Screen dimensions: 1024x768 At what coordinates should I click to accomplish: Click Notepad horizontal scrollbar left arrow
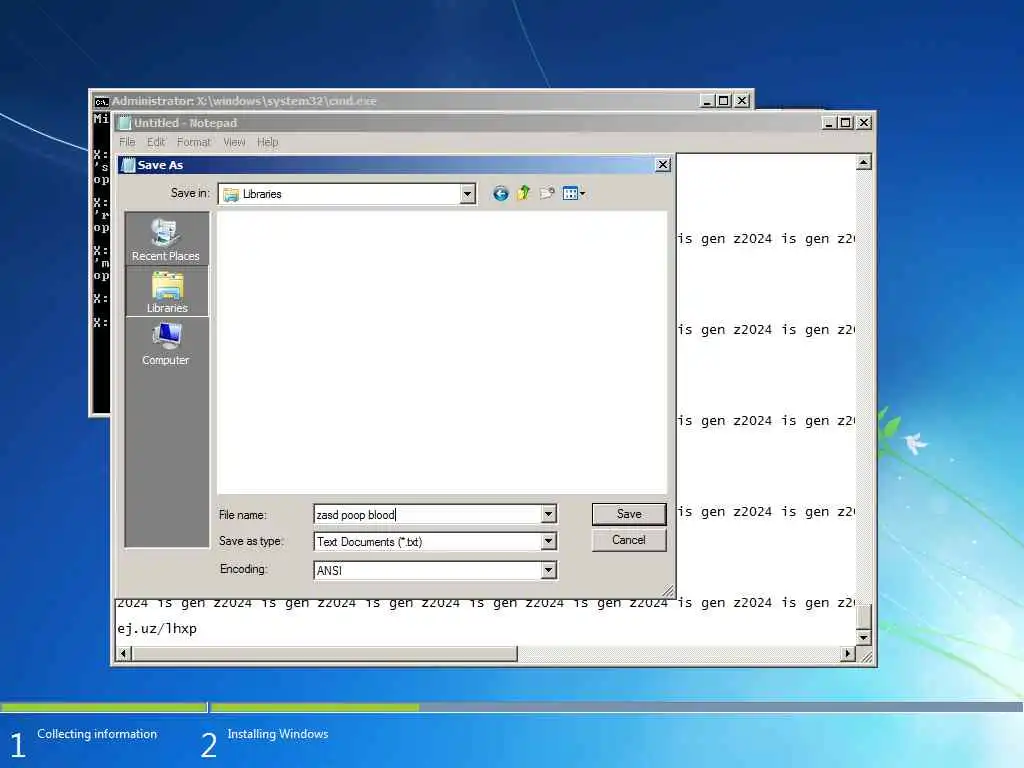pyautogui.click(x=123, y=653)
